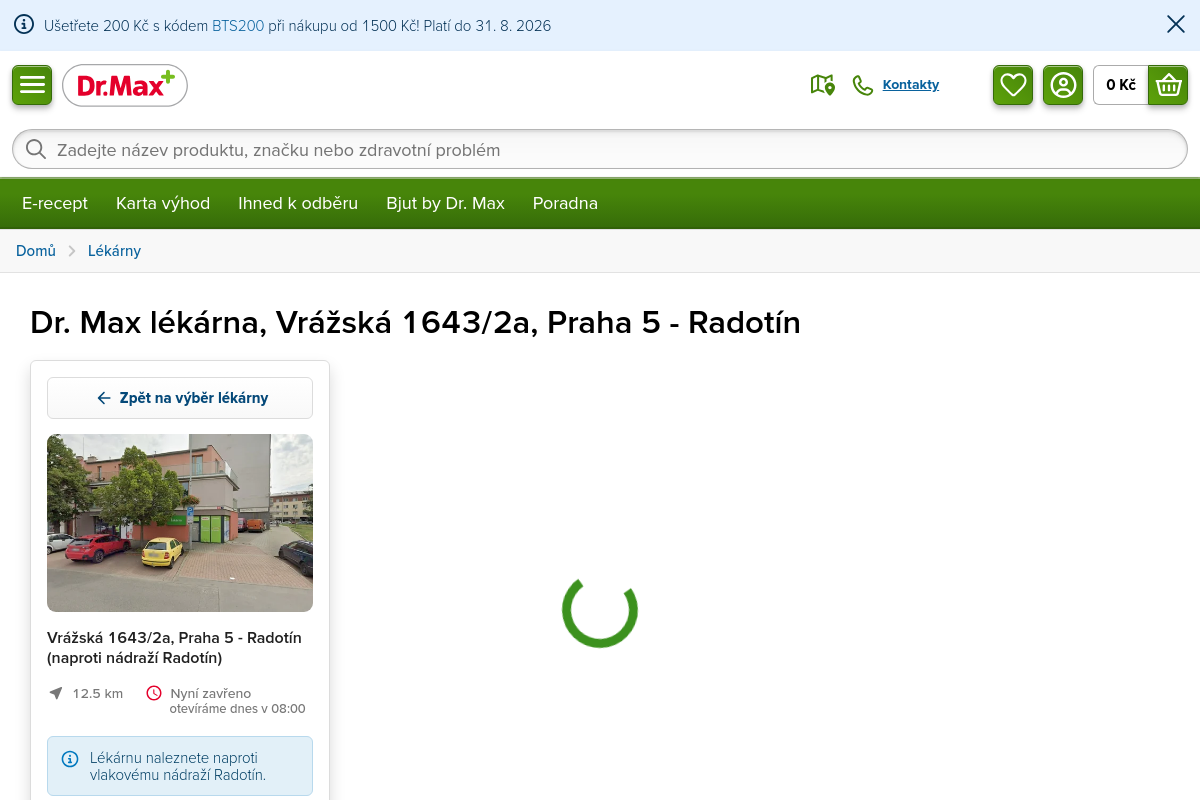Click the 12.5 km distance text
Image resolution: width=1200 pixels, height=800 pixels.
(x=98, y=694)
